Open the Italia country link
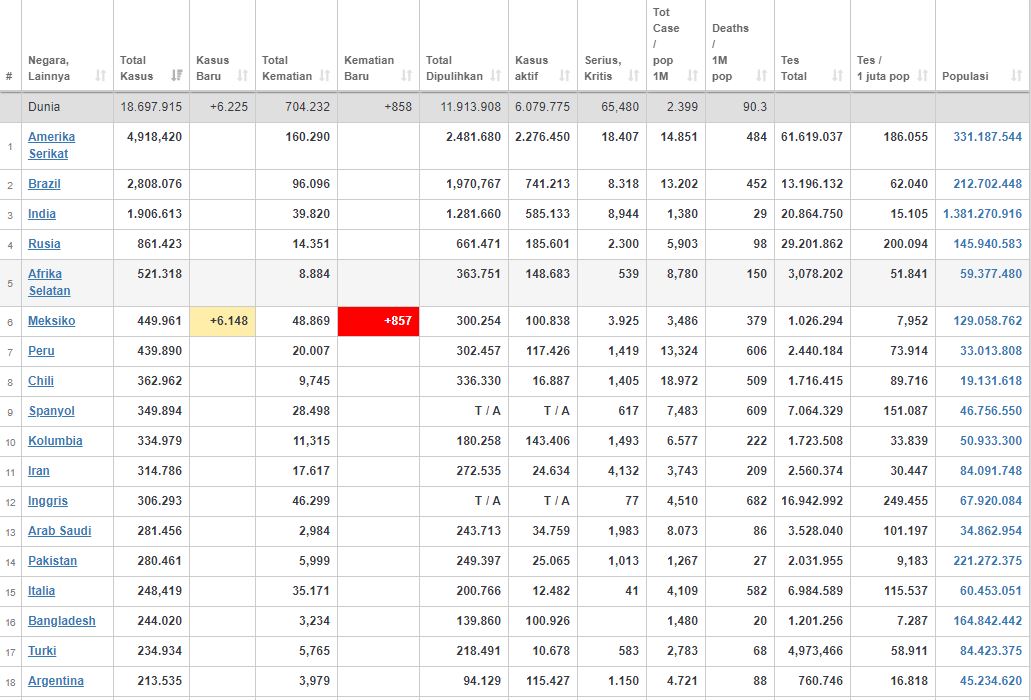Screen dimensions: 1031x700 click(41, 591)
